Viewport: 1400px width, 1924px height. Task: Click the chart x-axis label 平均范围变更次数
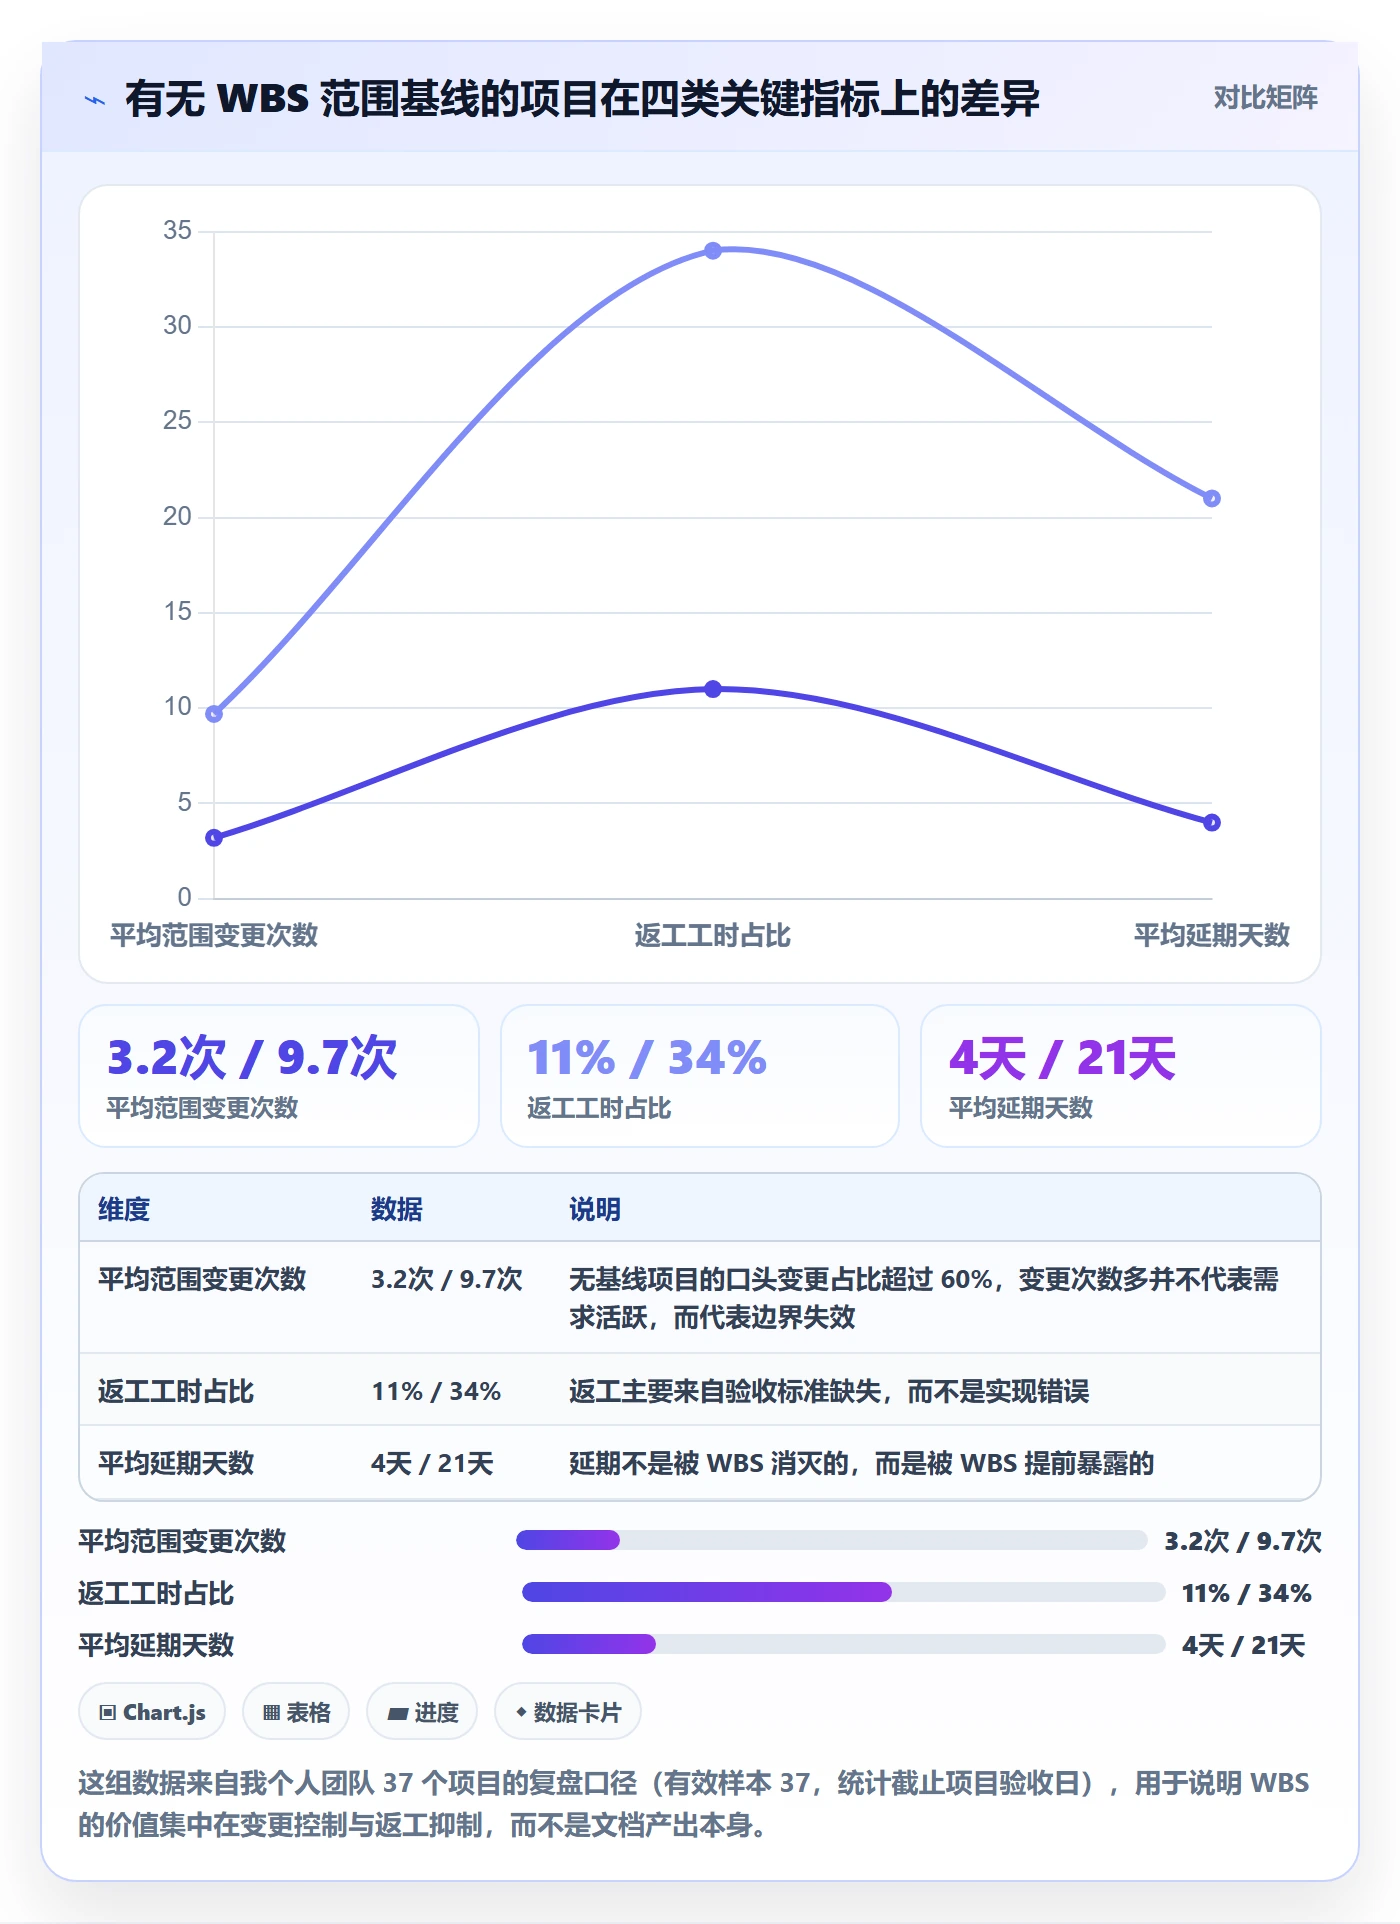coord(214,935)
